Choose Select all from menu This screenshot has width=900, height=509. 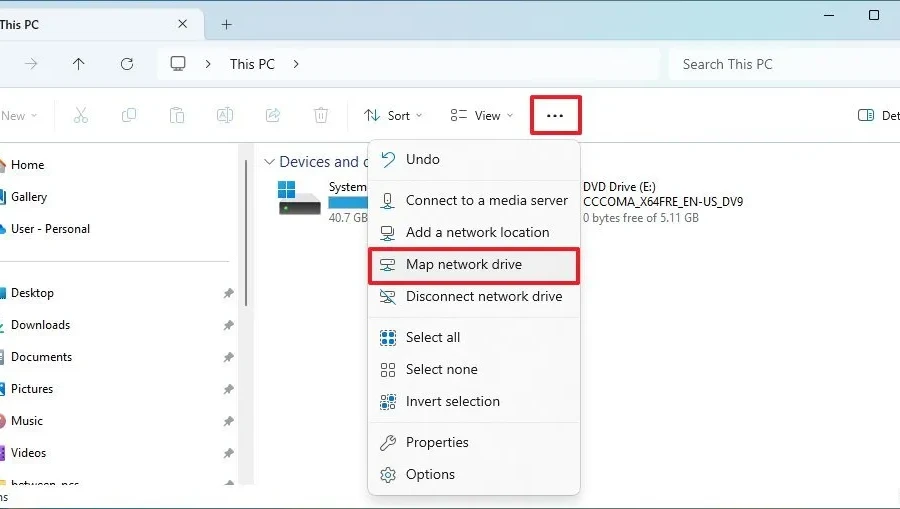point(474,337)
